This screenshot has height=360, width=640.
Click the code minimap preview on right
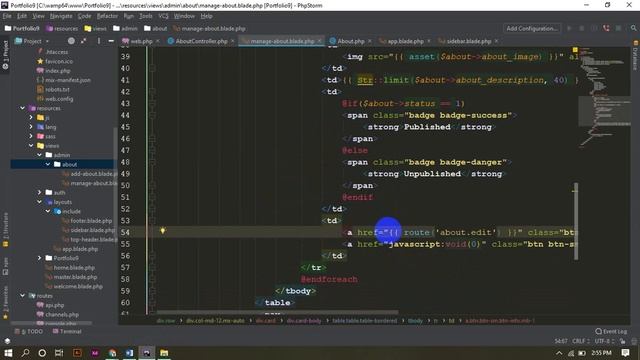pos(604,98)
